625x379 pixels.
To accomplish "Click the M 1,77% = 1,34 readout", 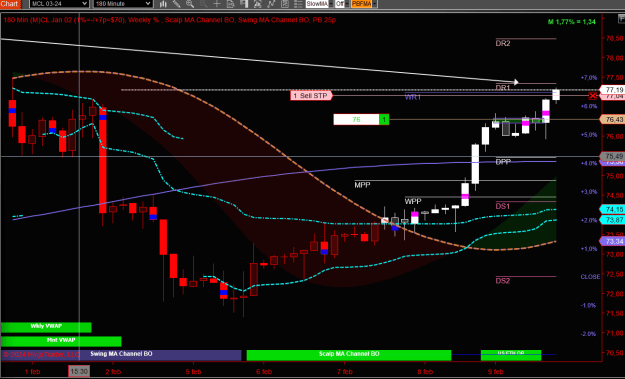I will pyautogui.click(x=572, y=22).
